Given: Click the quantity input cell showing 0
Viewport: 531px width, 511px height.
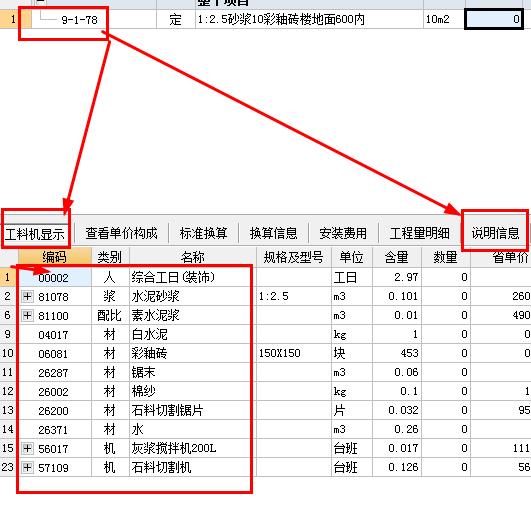Looking at the screenshot, I should 494,19.
